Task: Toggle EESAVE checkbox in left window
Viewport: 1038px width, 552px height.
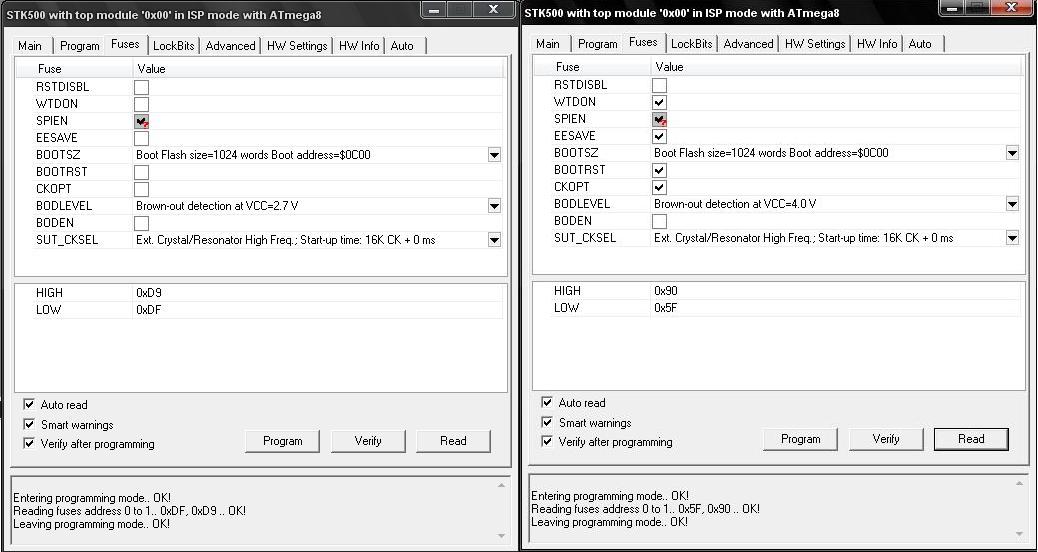Action: click(x=141, y=138)
